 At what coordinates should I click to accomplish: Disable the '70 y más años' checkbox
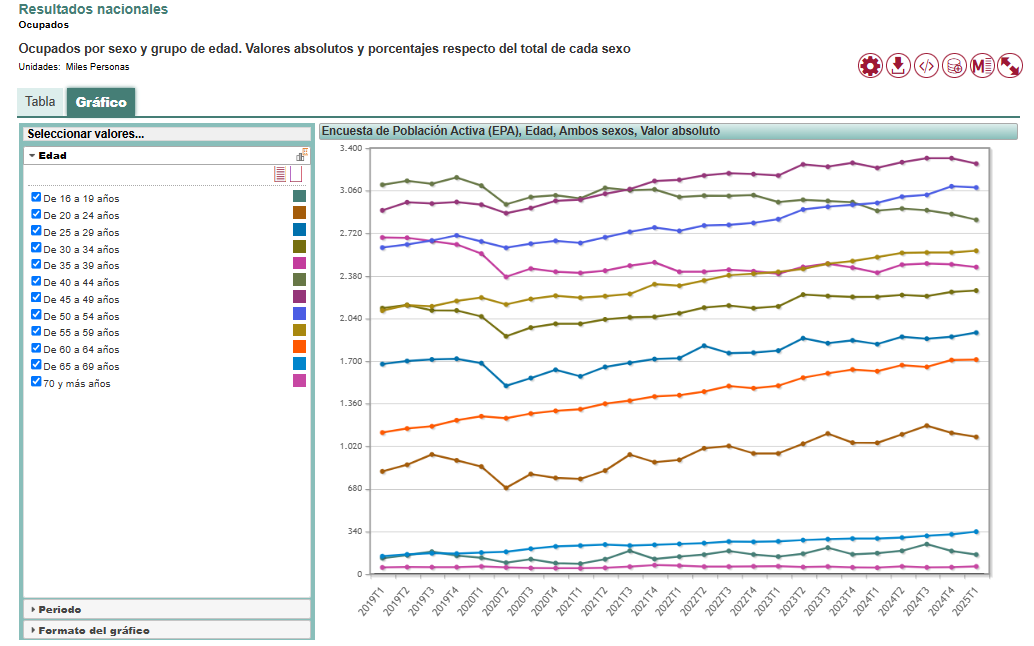37,382
